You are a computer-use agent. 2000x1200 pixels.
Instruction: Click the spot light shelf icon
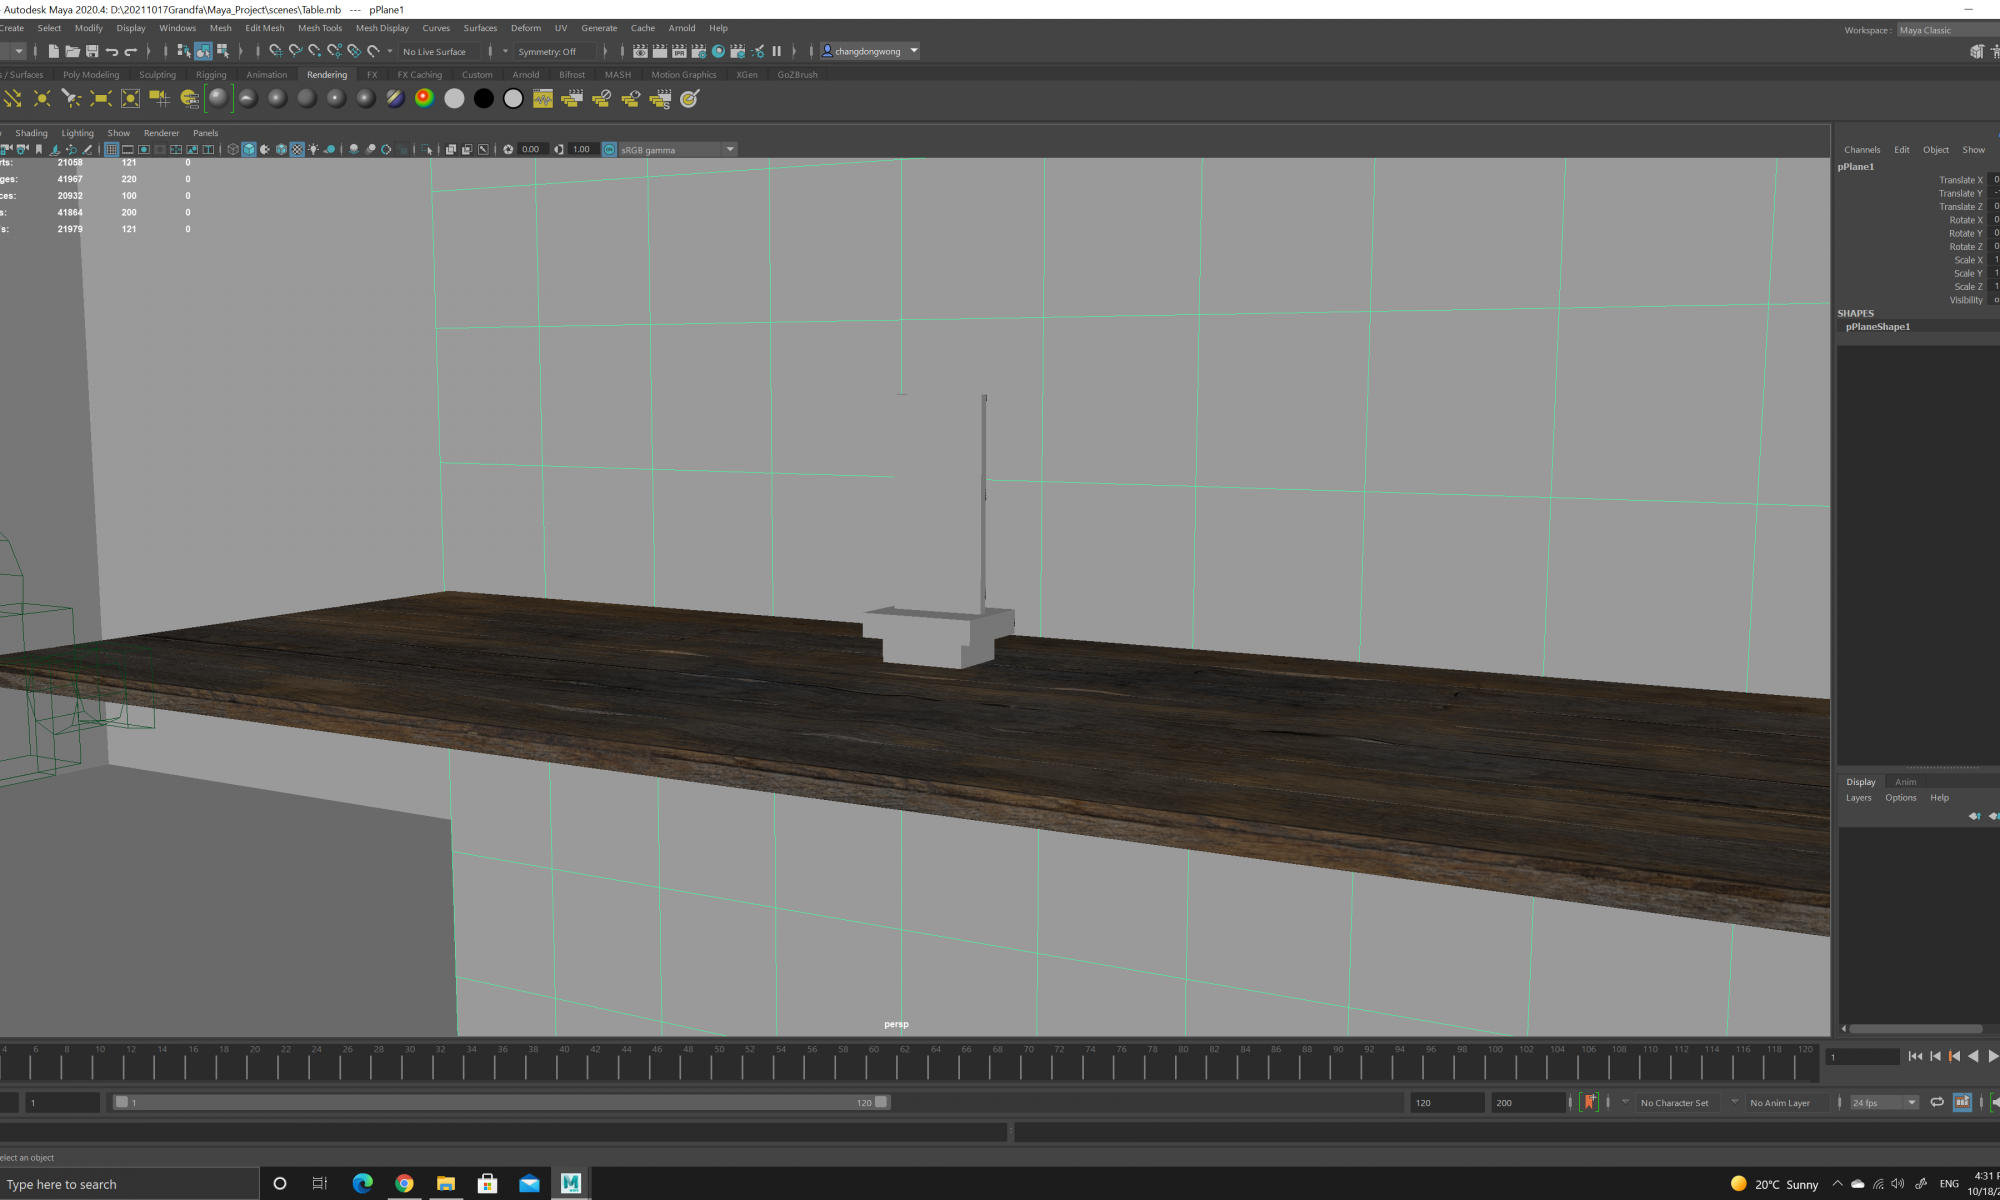point(71,98)
